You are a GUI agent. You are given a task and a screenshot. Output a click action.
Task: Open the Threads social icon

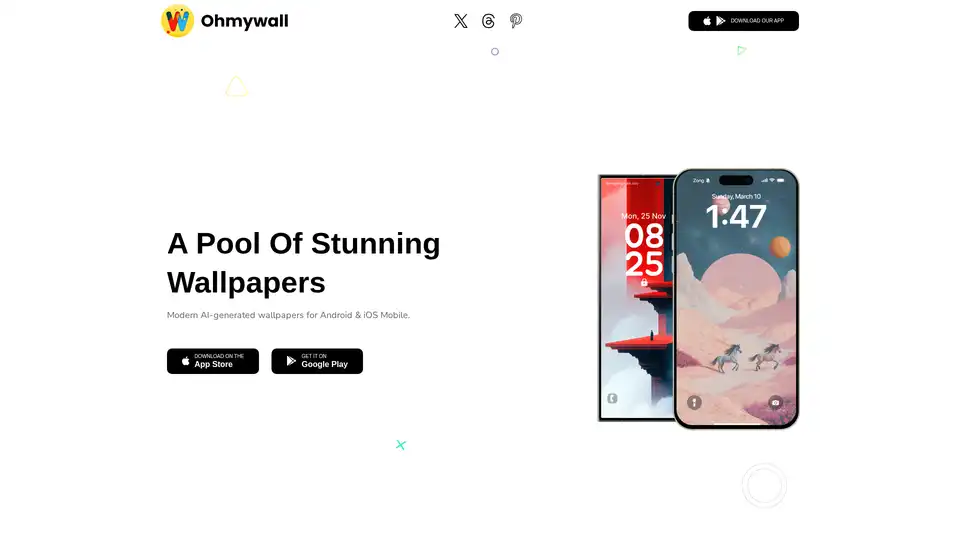(488, 21)
